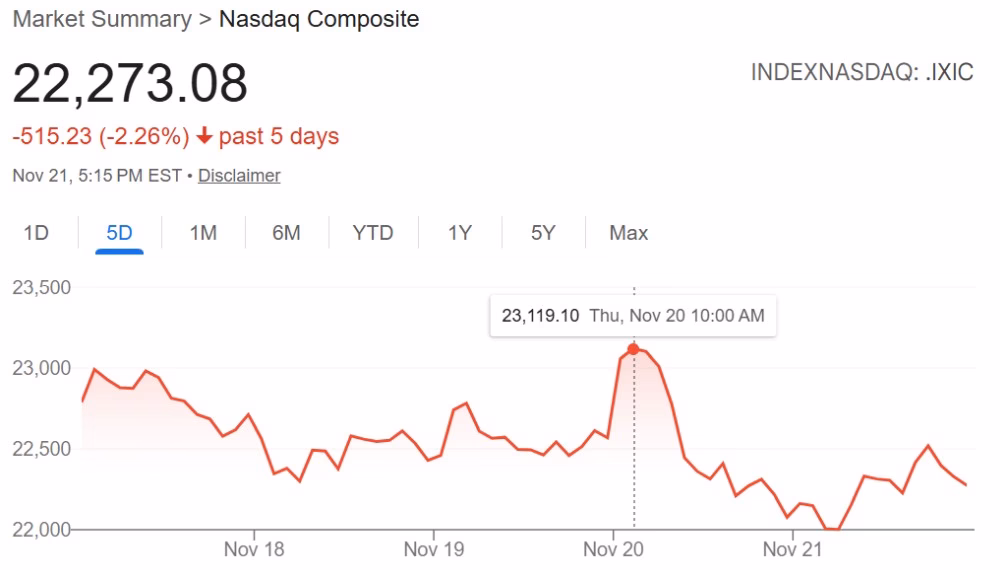Click the Nov 19 axis label
The height and width of the screenshot is (570, 1000).
click(x=434, y=549)
